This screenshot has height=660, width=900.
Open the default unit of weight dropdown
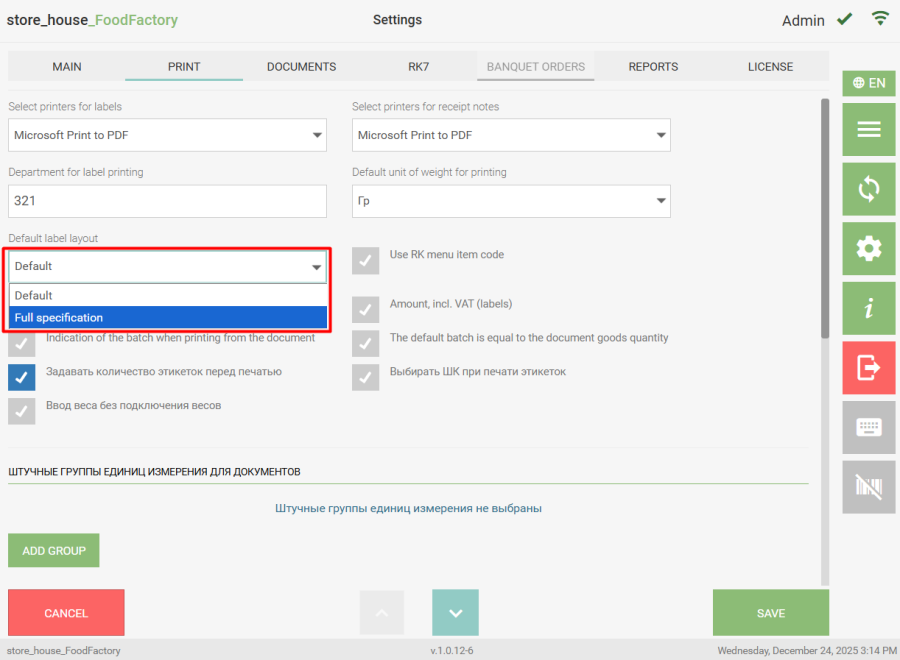coord(511,201)
